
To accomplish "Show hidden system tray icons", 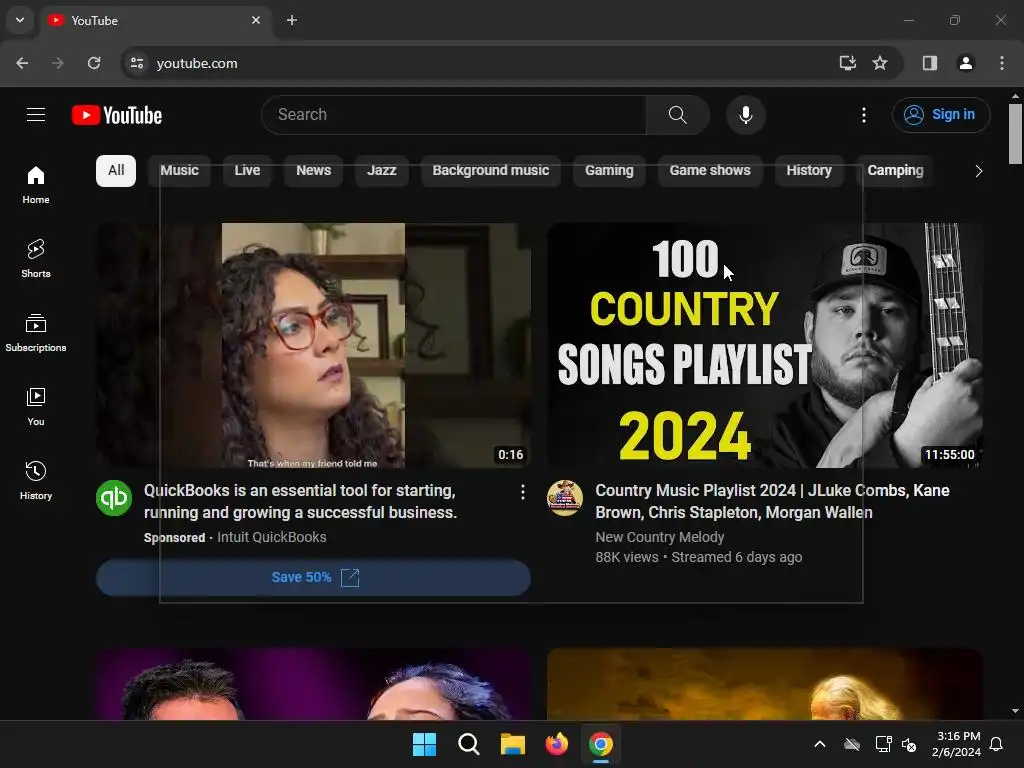I will (820, 744).
